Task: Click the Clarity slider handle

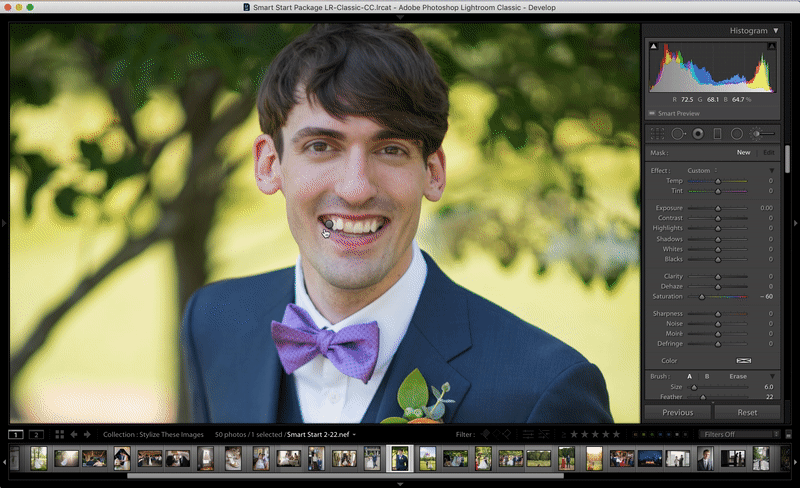Action: pos(718,277)
